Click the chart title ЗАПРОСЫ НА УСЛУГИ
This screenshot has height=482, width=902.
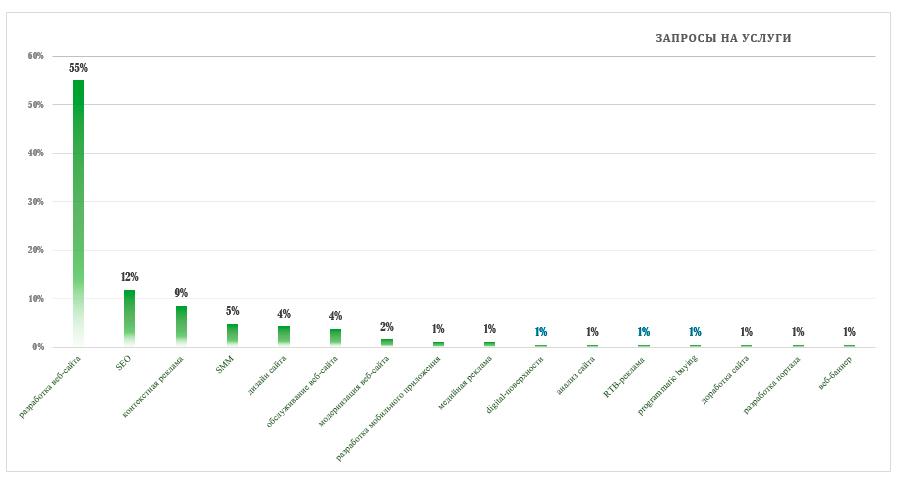pyautogui.click(x=723, y=38)
